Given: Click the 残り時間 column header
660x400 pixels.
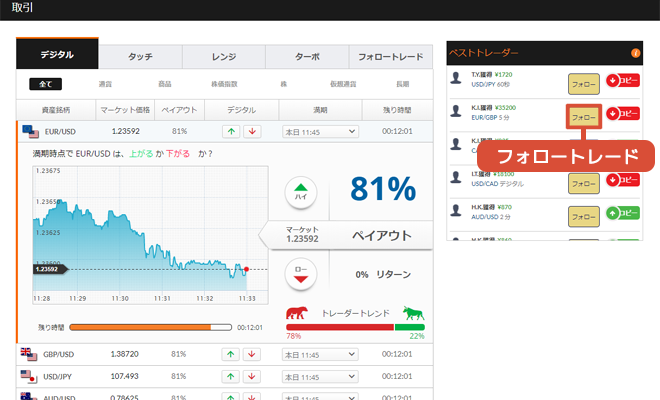Looking at the screenshot, I should (397, 110).
